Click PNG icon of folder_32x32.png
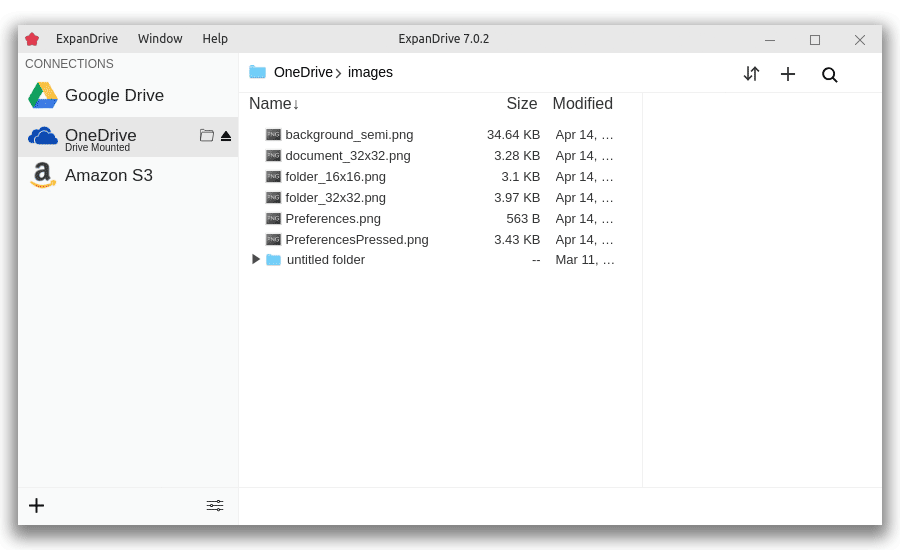This screenshot has height=550, width=900. pos(273,197)
